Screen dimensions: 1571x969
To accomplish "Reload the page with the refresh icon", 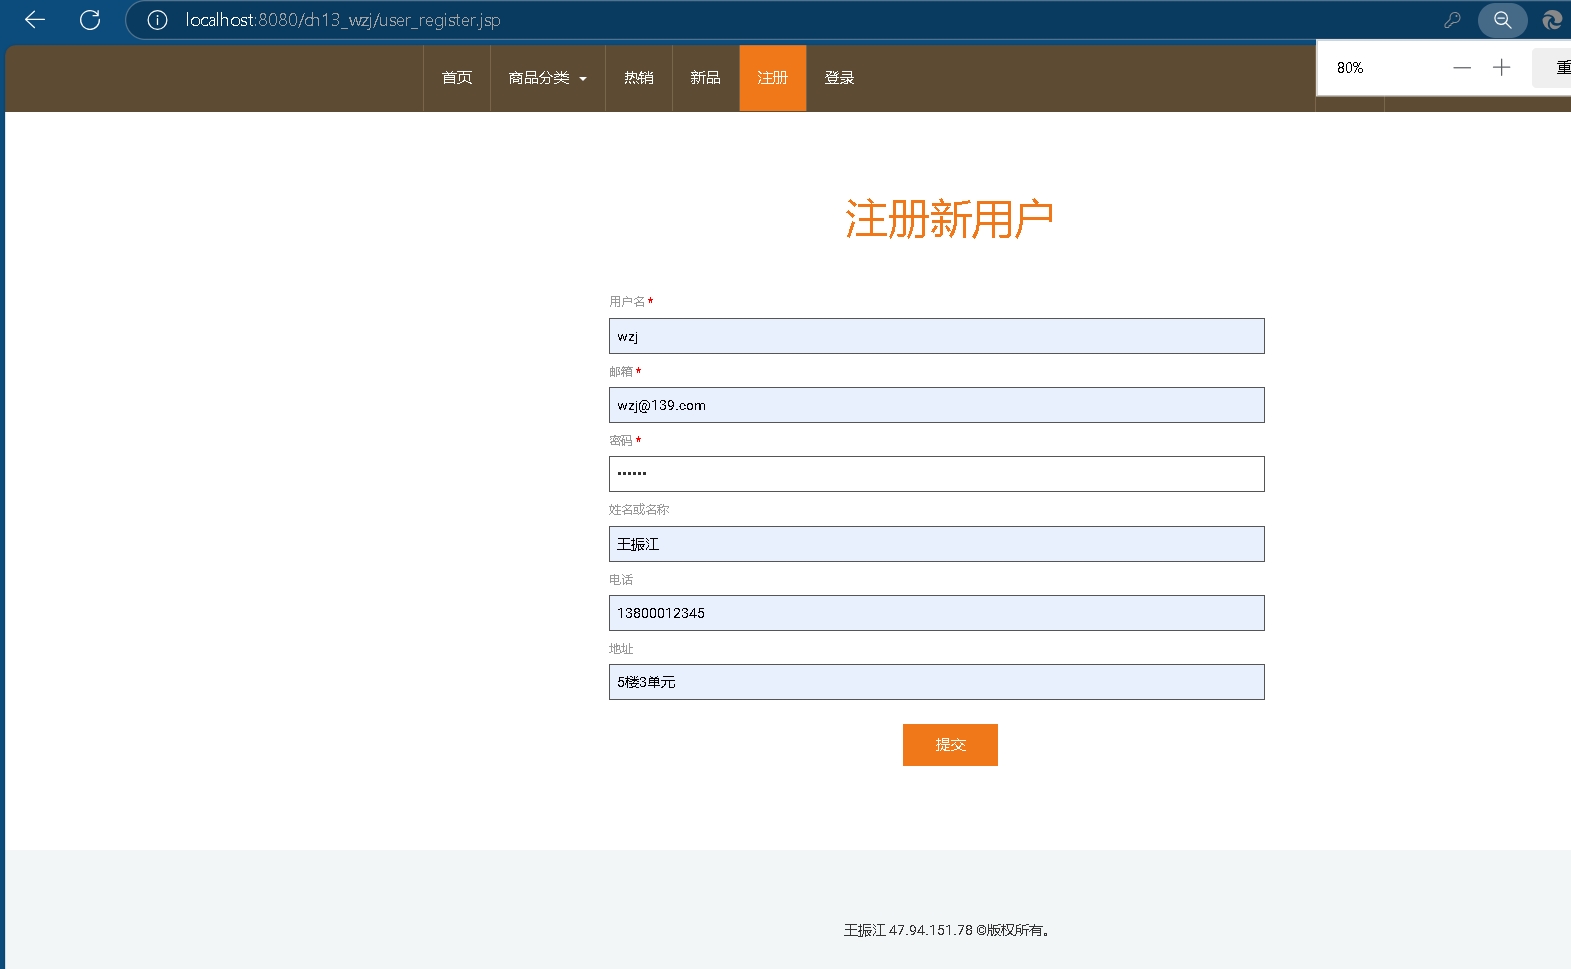I will tap(90, 20).
